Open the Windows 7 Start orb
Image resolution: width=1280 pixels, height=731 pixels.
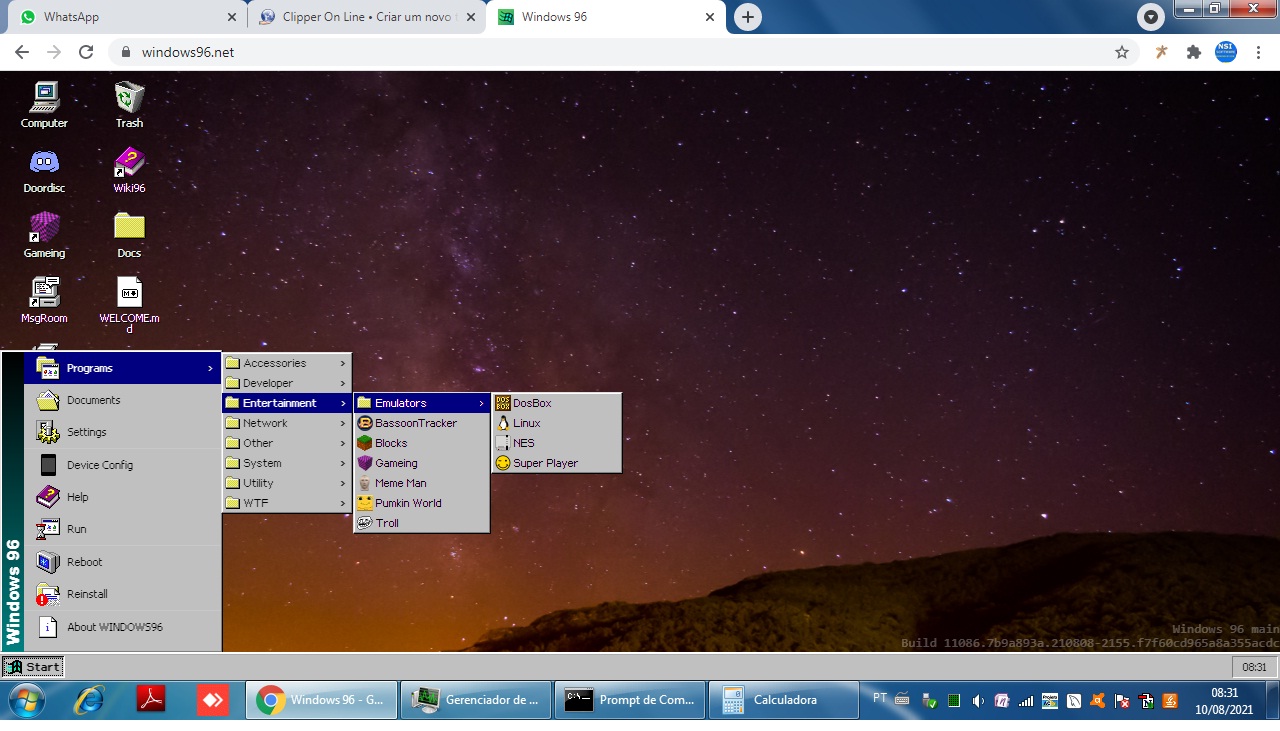pos(25,700)
